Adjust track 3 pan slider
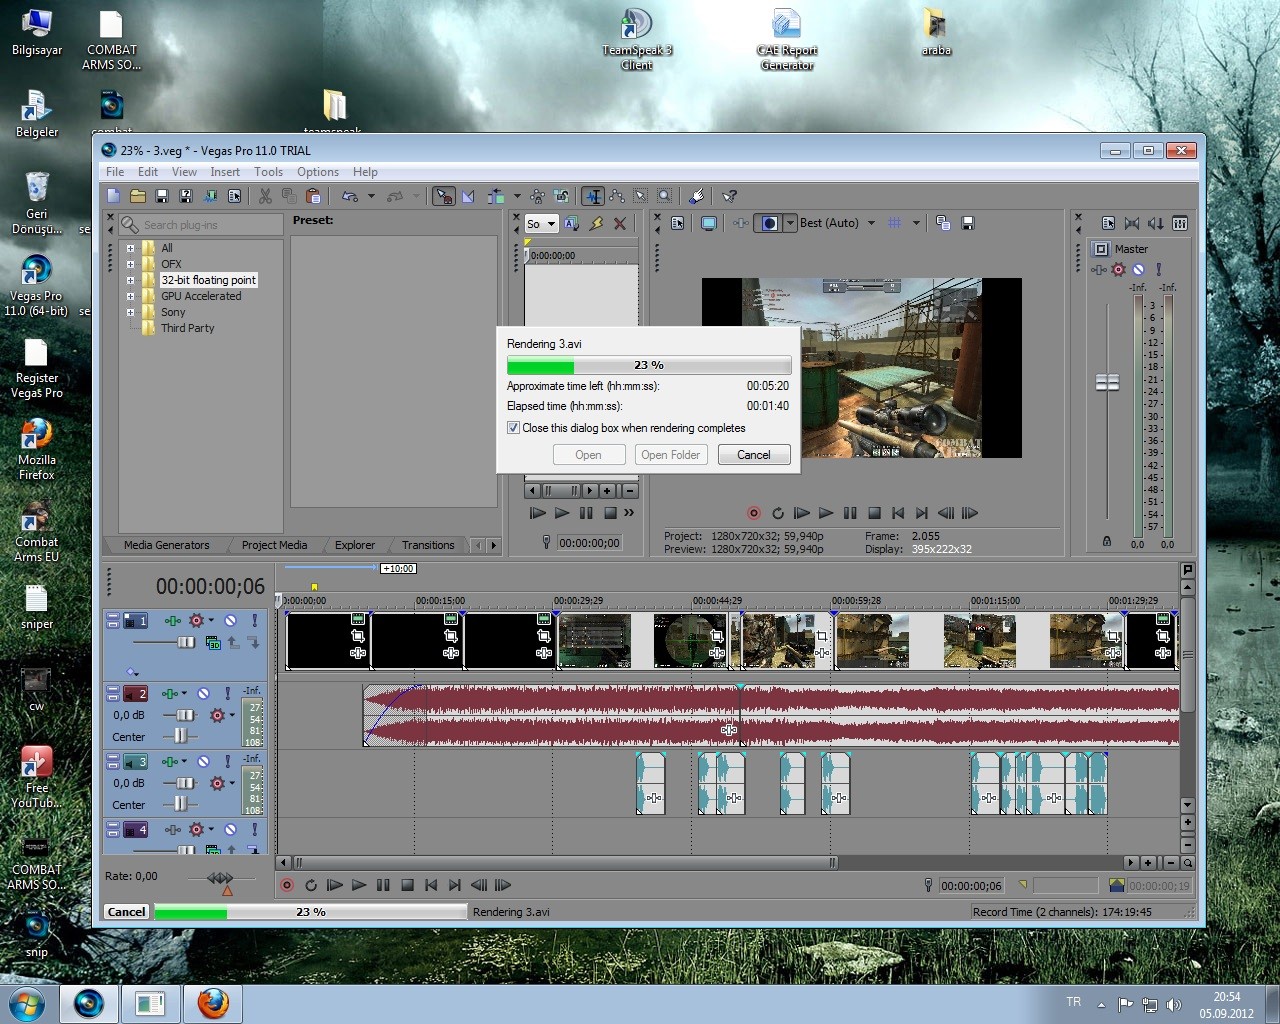 click(x=180, y=804)
